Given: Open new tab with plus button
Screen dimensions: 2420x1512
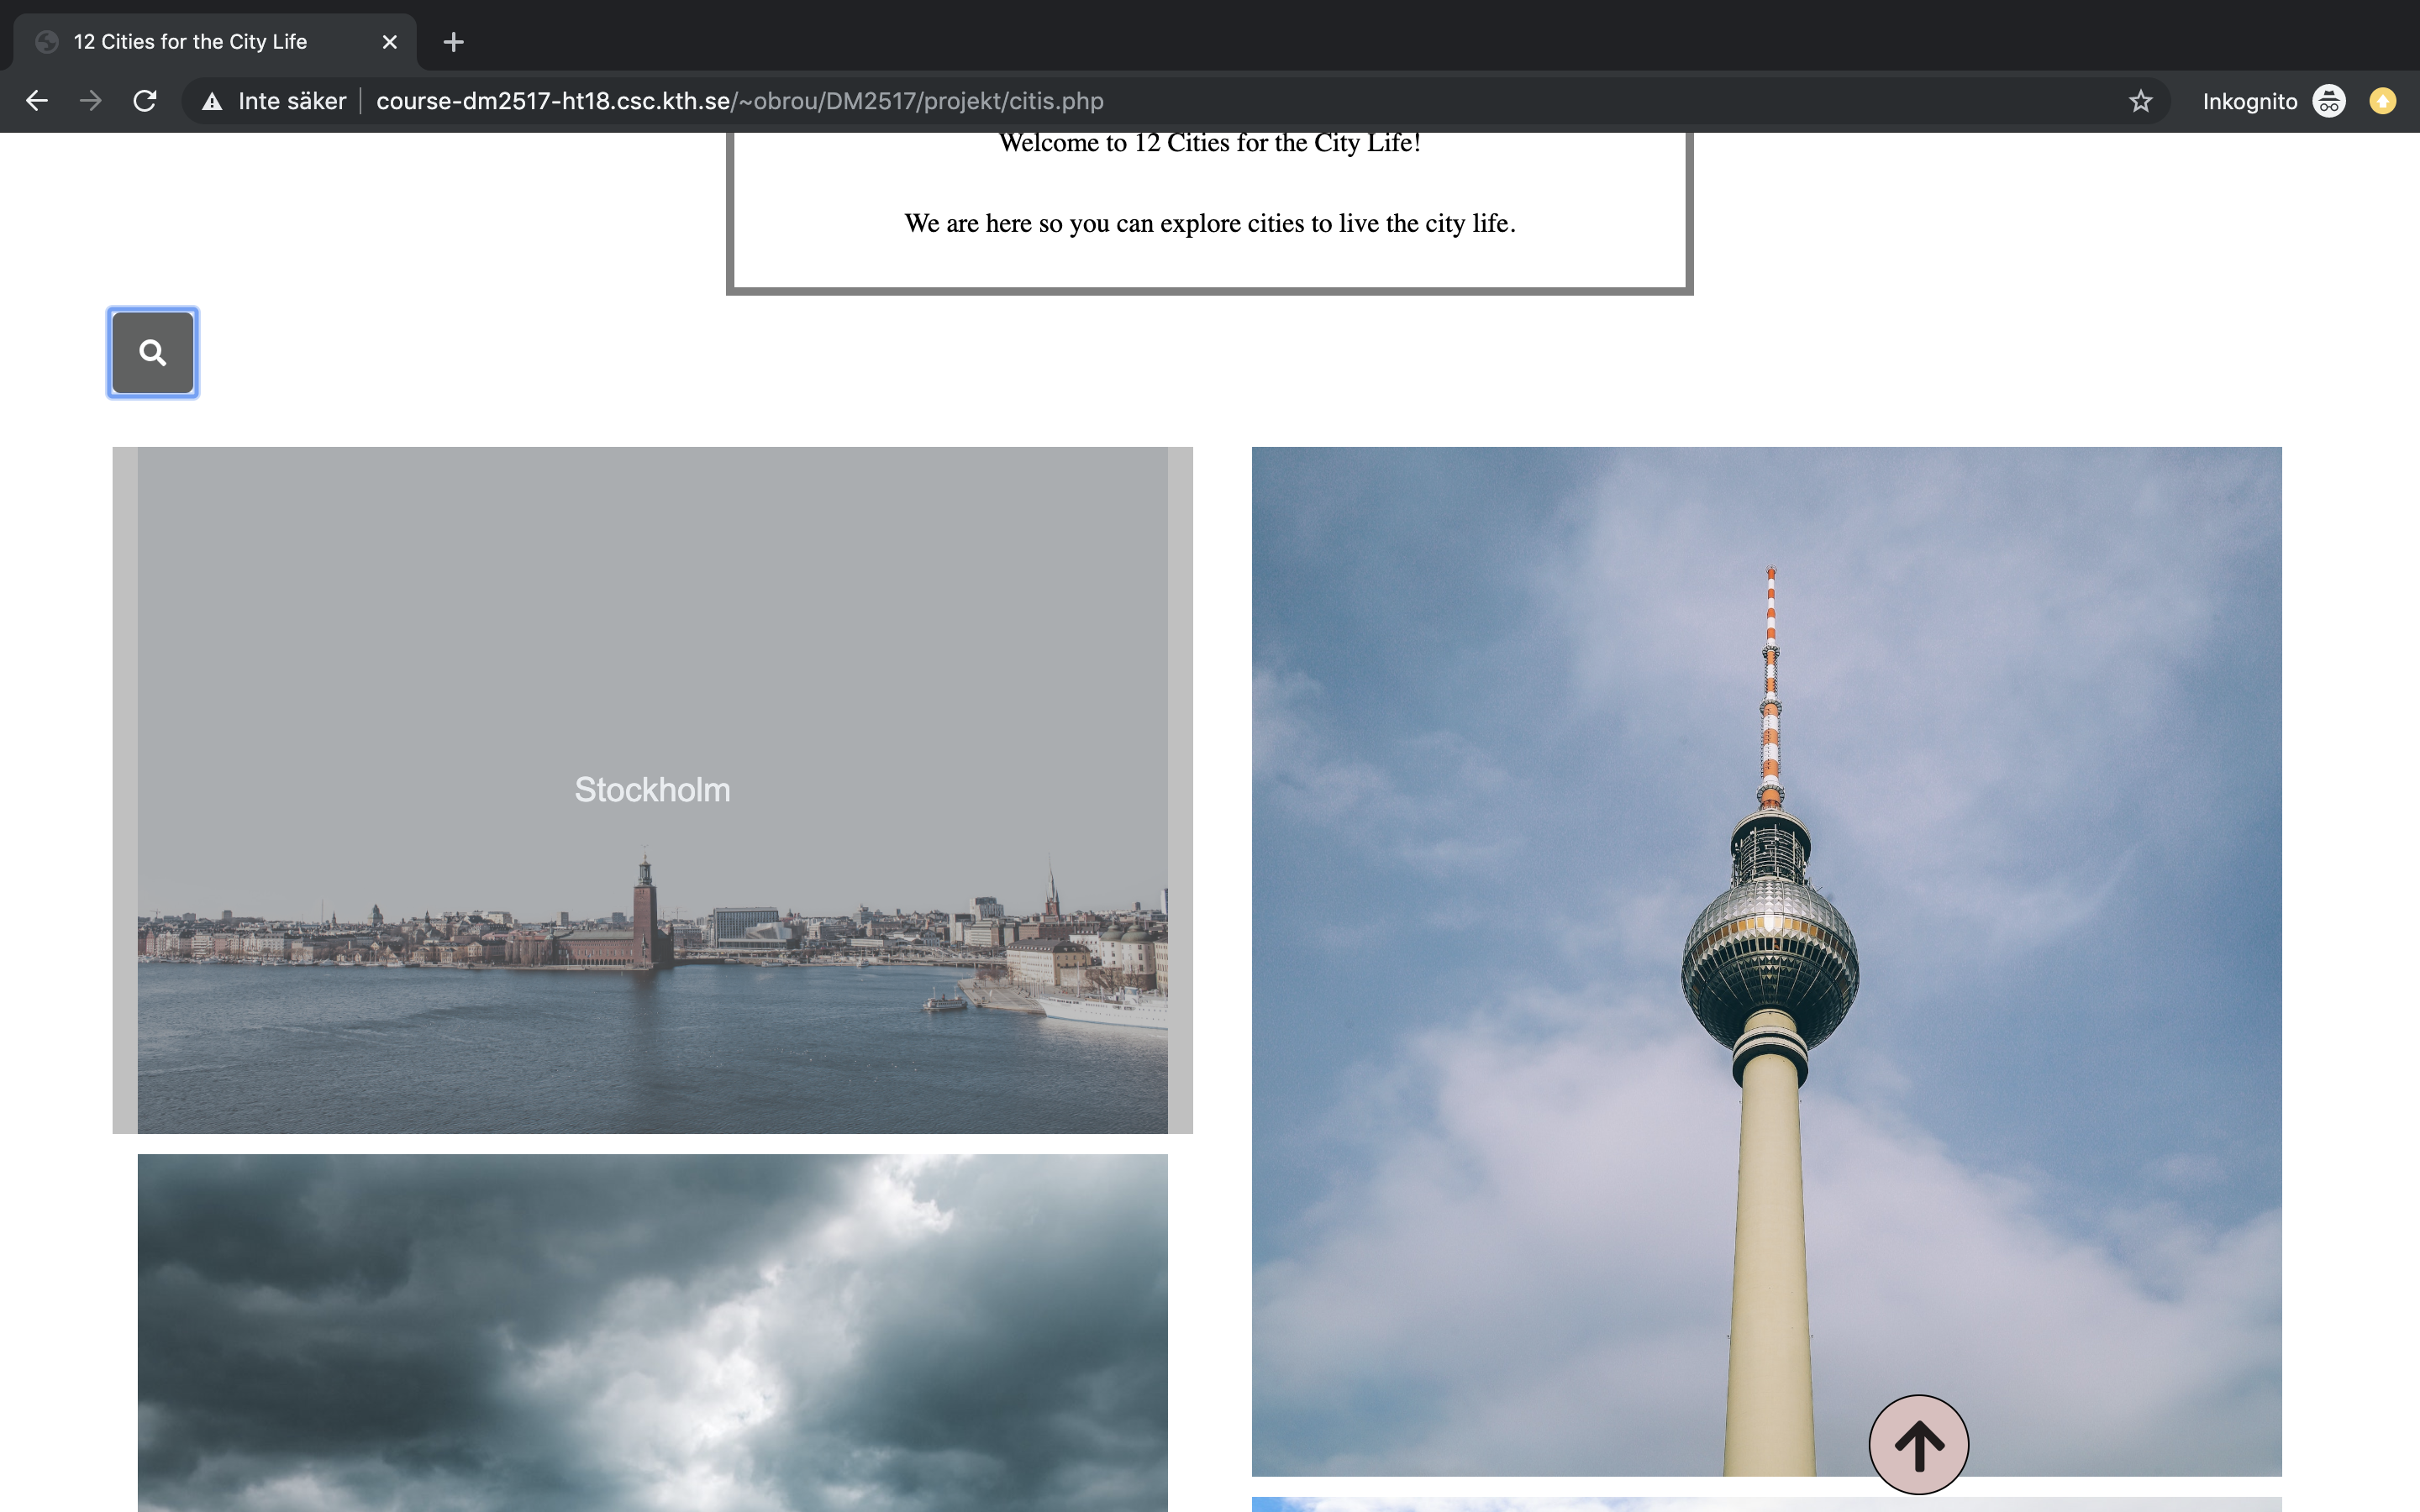Looking at the screenshot, I should tap(453, 42).
